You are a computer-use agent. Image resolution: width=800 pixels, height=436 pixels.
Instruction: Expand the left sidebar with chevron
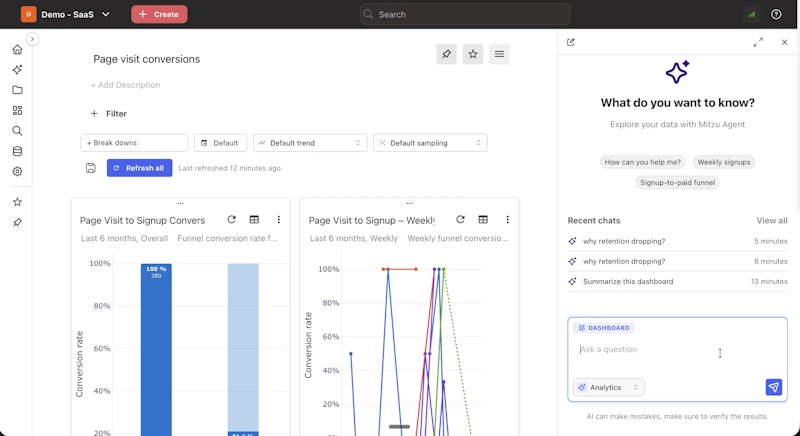[x=32, y=39]
